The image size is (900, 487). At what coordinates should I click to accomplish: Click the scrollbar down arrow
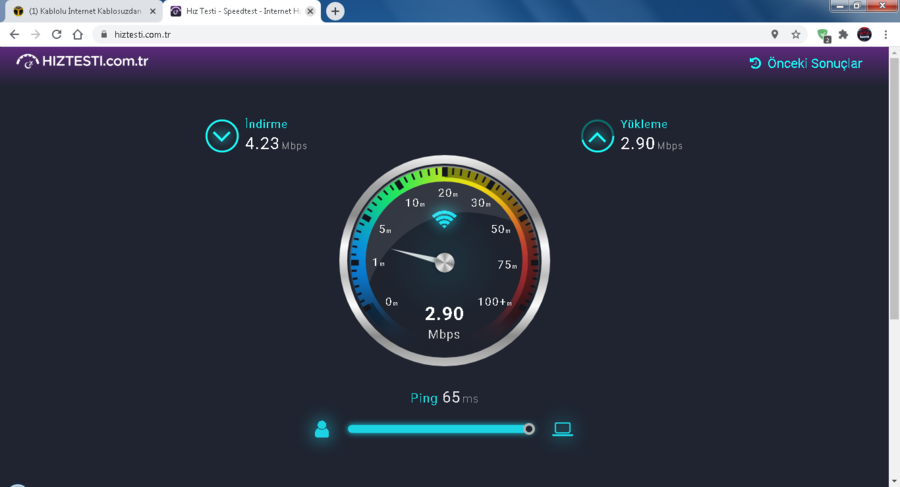894,482
